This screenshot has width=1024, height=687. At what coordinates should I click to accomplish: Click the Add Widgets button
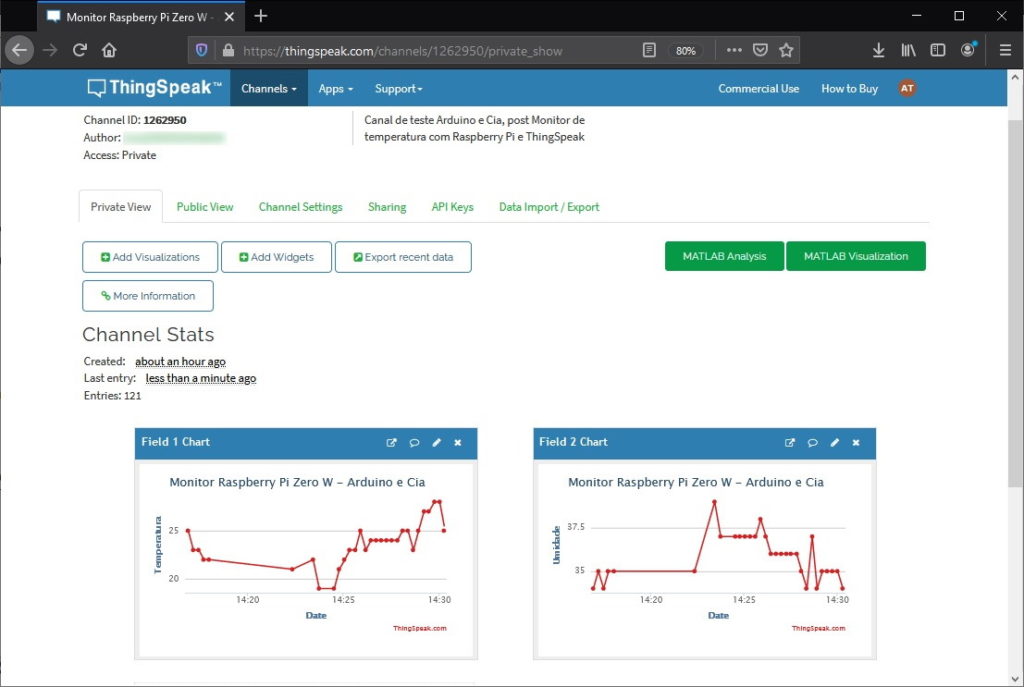[x=276, y=257]
